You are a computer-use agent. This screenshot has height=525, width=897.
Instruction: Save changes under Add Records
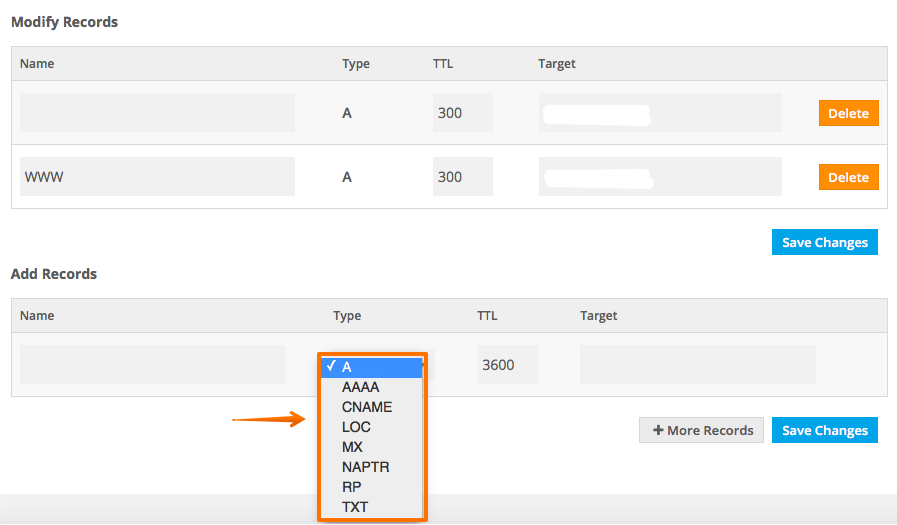pos(824,430)
